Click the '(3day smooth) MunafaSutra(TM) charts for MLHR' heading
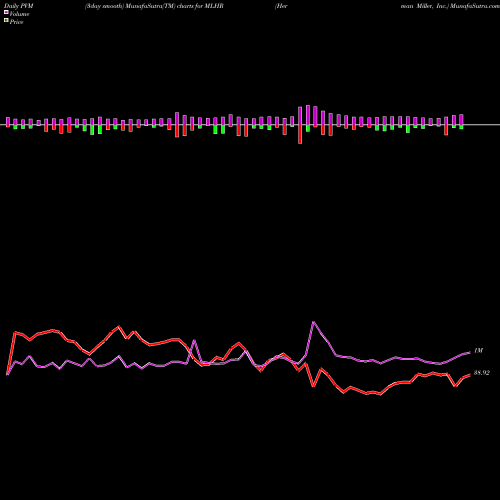The image size is (500, 500). point(154,6)
